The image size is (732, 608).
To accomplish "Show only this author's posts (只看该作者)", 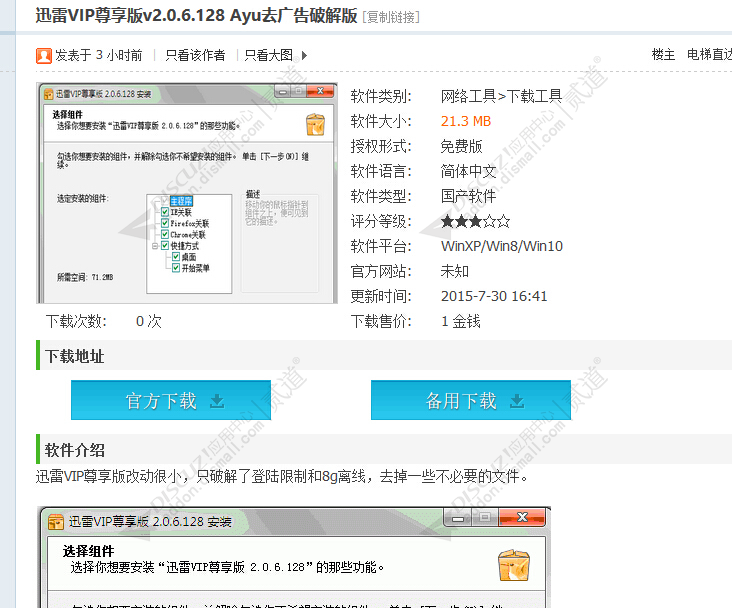I will [195, 55].
